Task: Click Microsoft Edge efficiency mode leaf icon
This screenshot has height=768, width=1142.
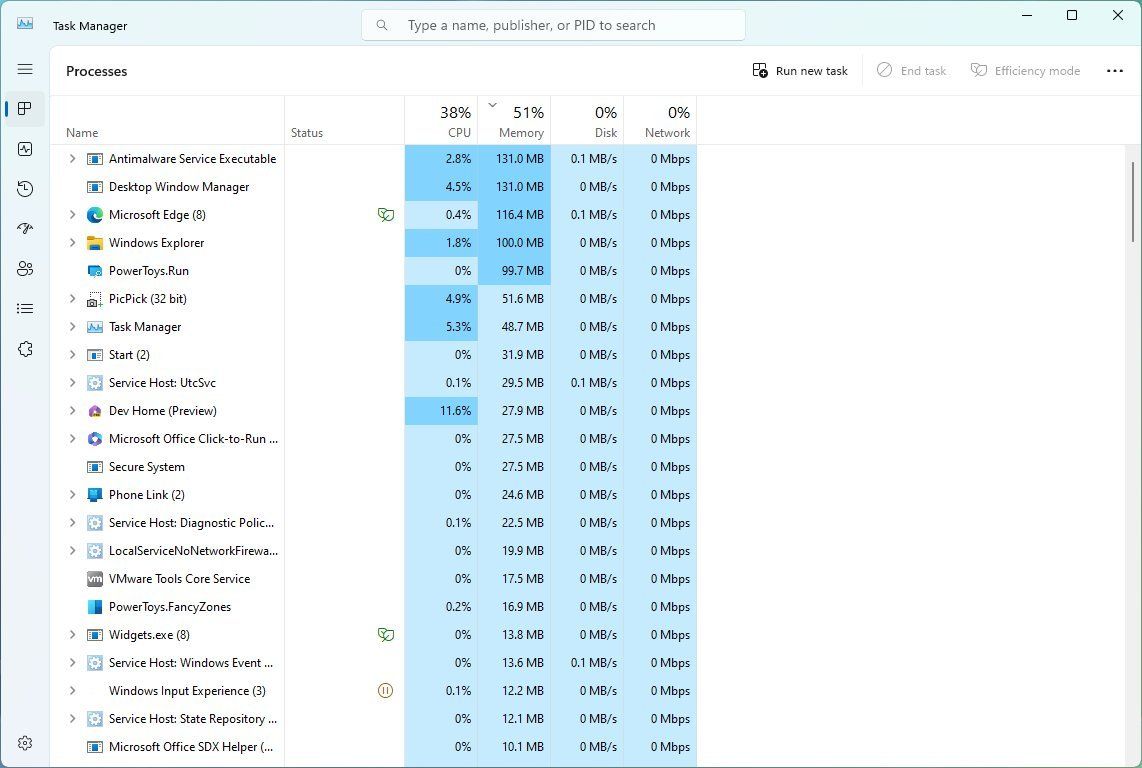Action: click(386, 214)
